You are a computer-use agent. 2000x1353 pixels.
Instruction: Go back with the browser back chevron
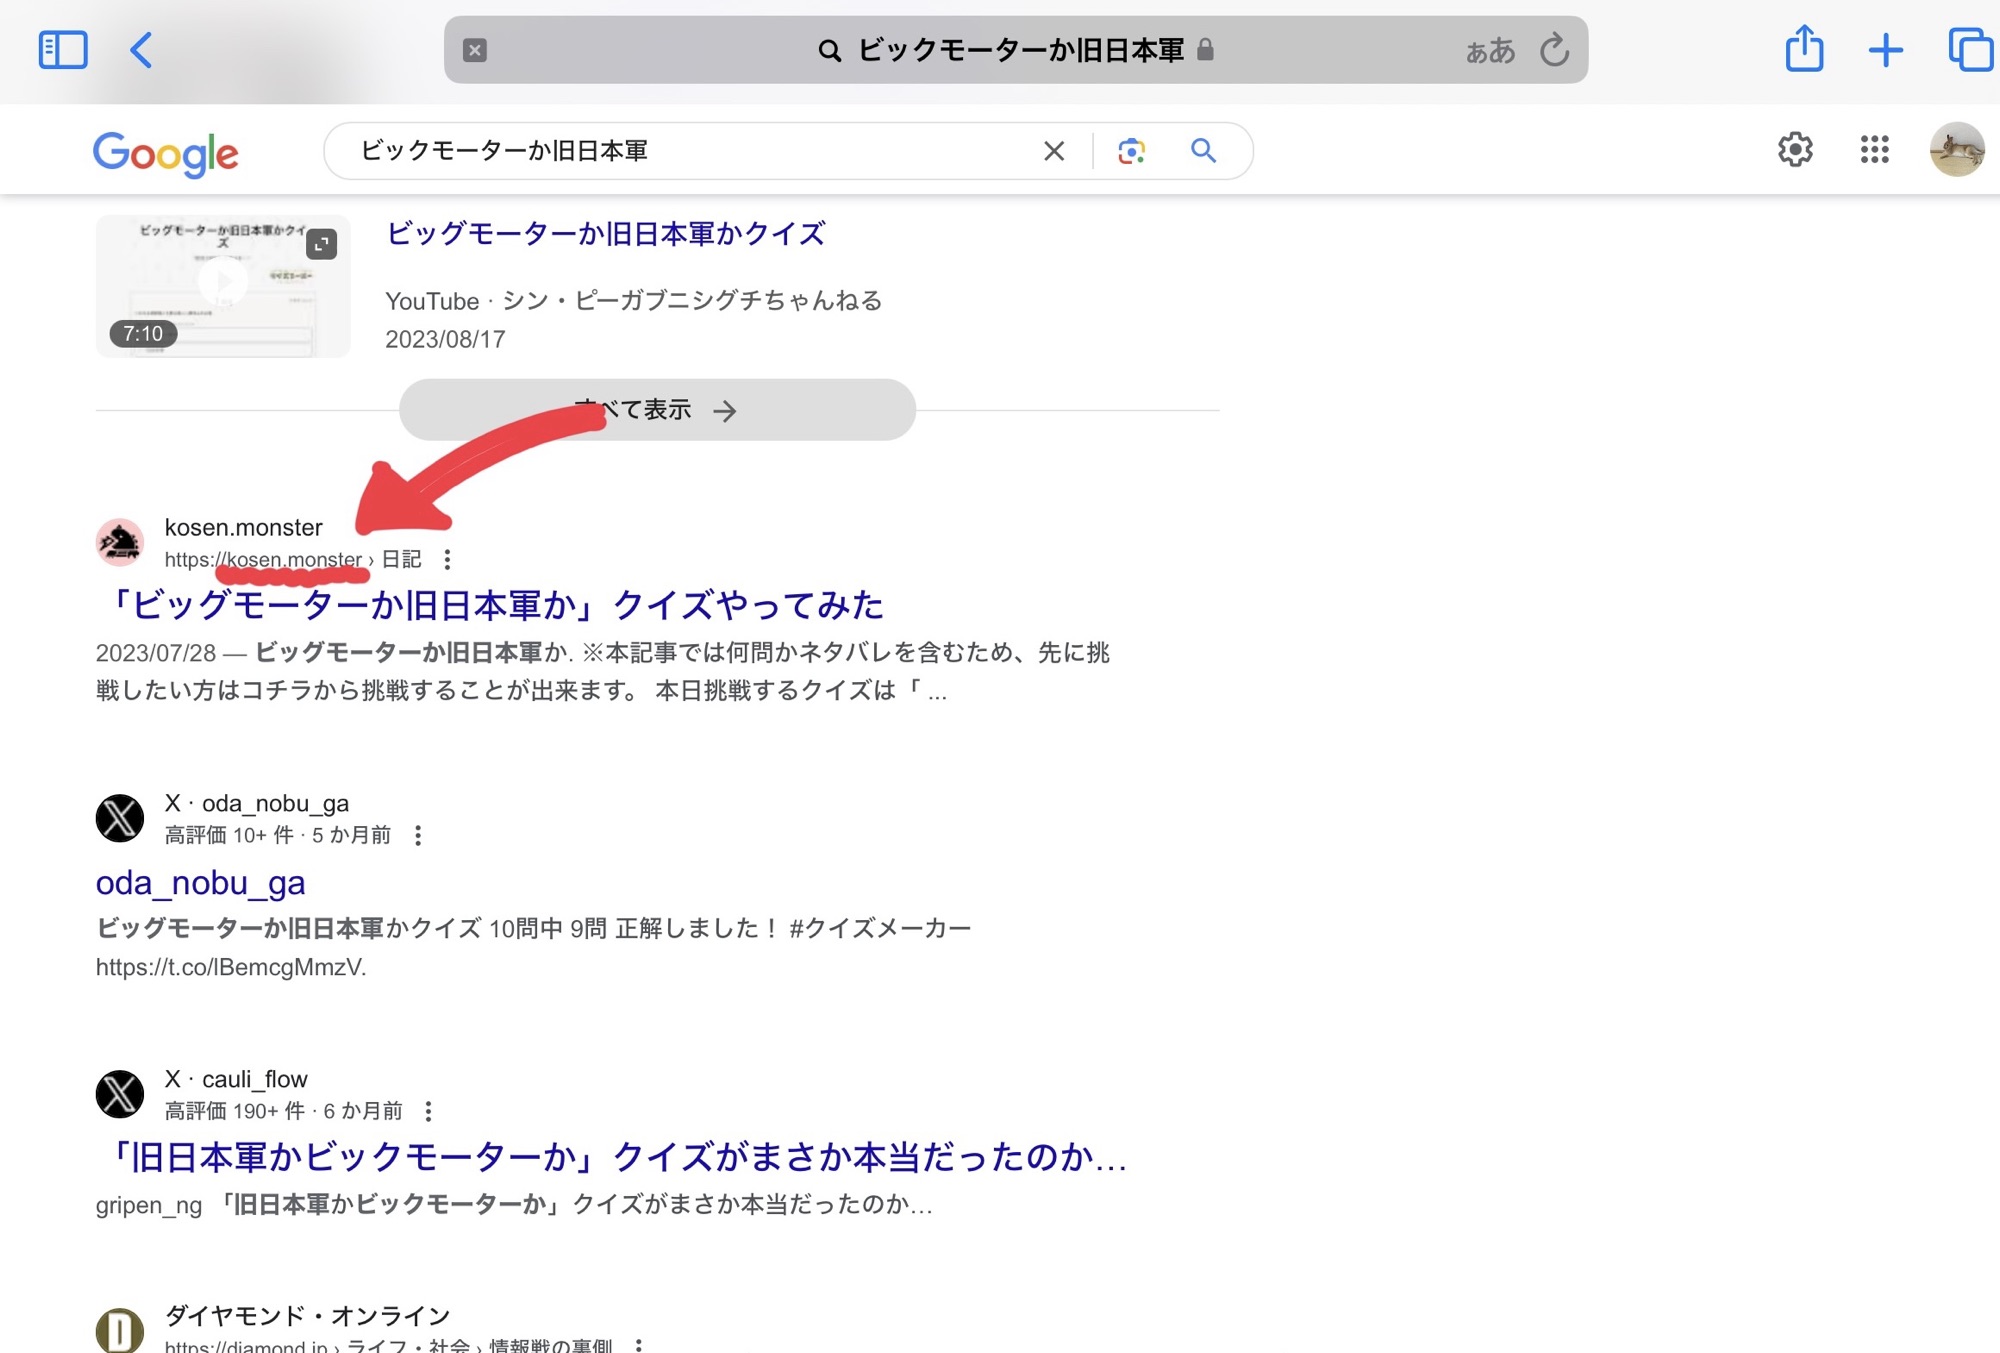point(141,50)
